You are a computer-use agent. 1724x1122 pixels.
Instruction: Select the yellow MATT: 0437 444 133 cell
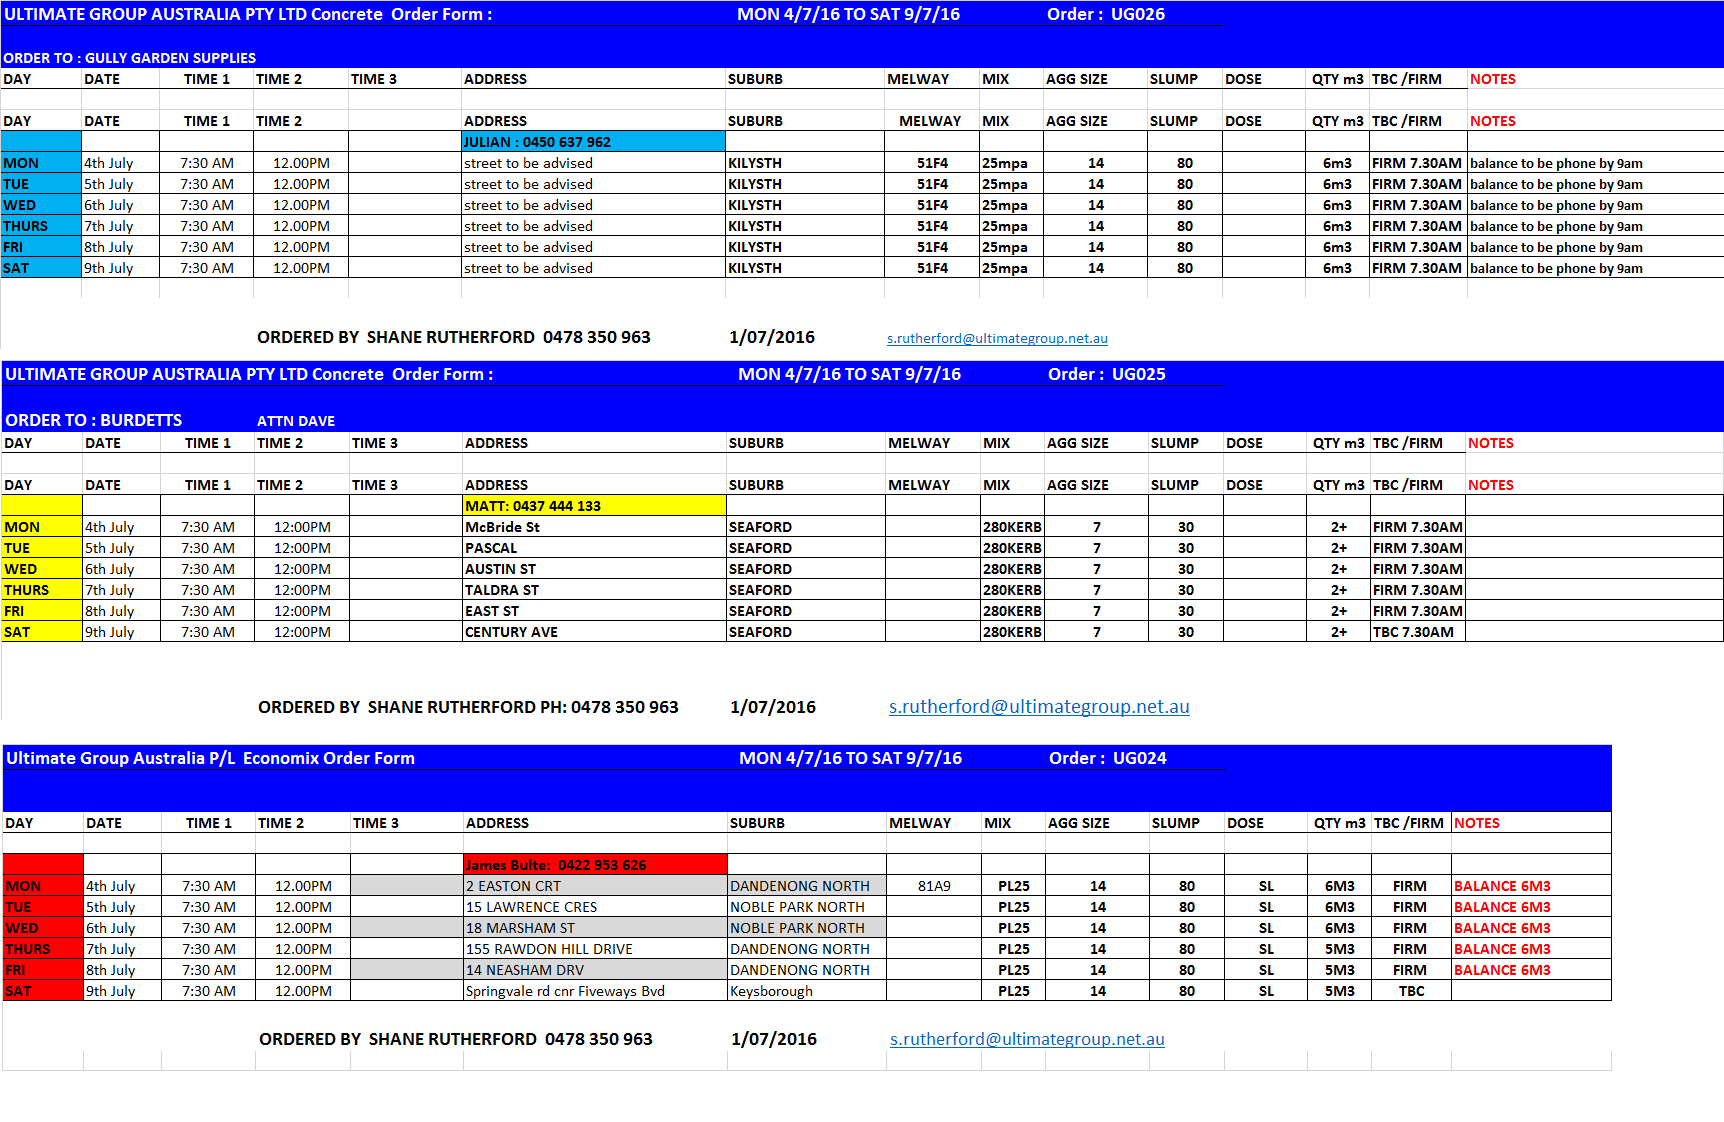(593, 506)
